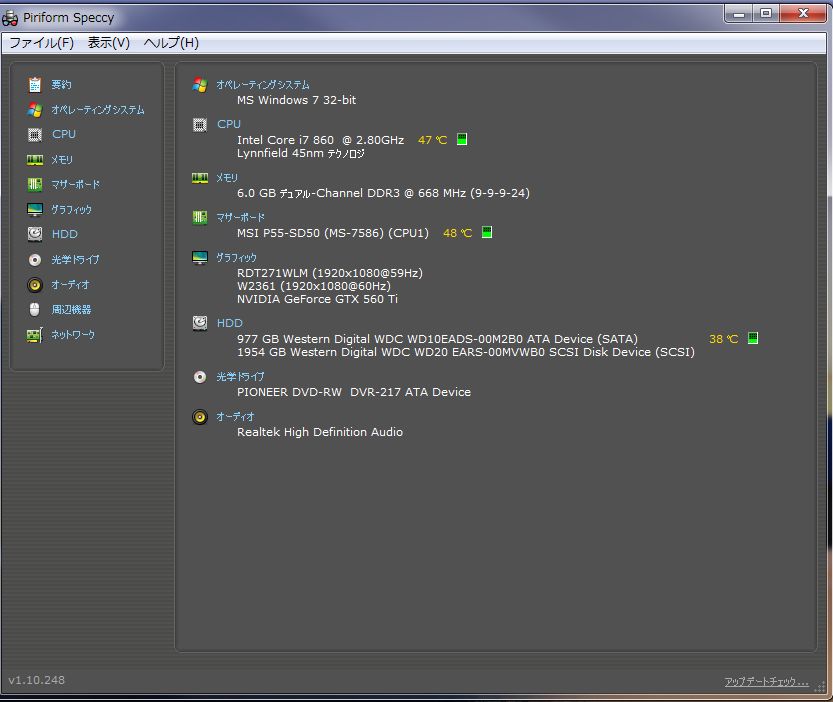This screenshot has height=702, width=833.
Task: Open the ファイル(F) menu
Action: click(41, 43)
